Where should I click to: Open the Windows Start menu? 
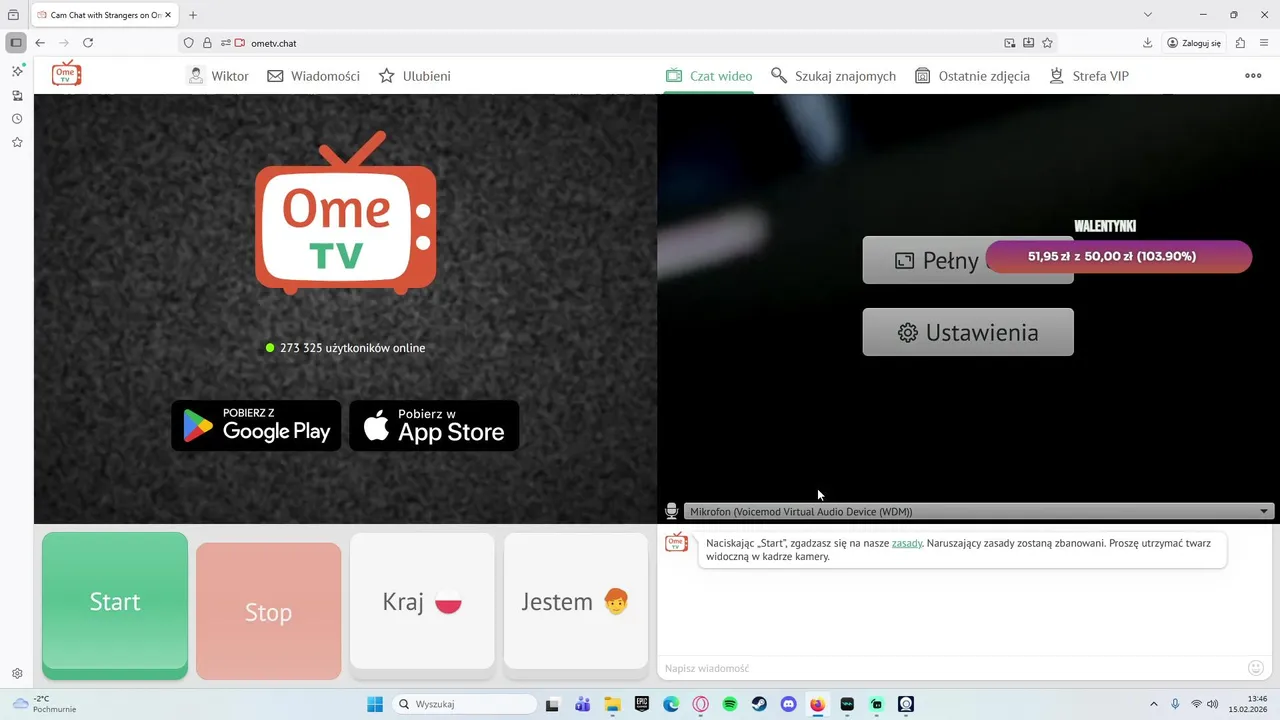click(375, 704)
